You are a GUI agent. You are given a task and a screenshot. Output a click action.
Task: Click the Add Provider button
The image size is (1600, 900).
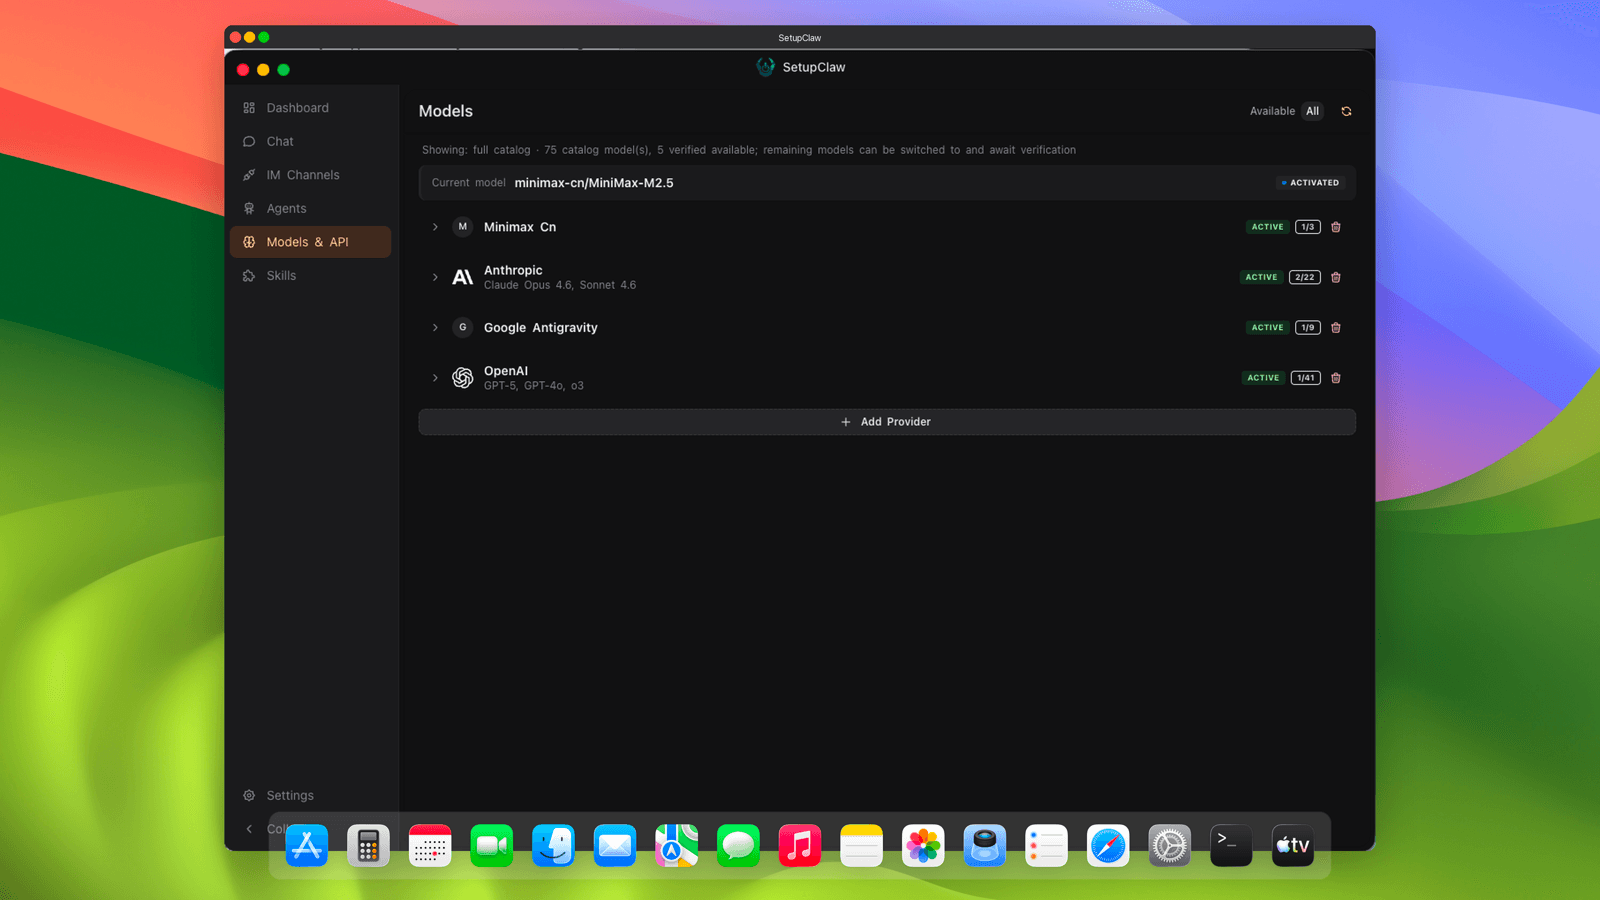(887, 422)
